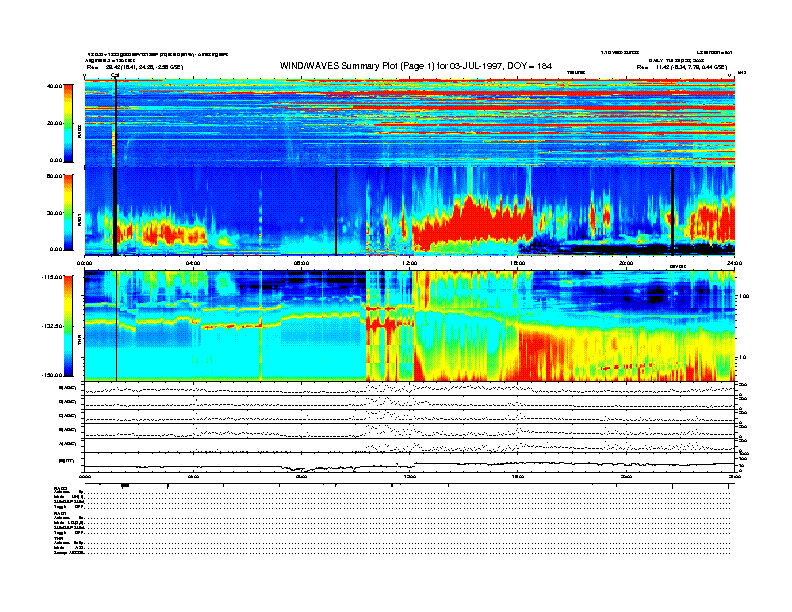Click the -132.50 label on TNR scale

coord(52,326)
